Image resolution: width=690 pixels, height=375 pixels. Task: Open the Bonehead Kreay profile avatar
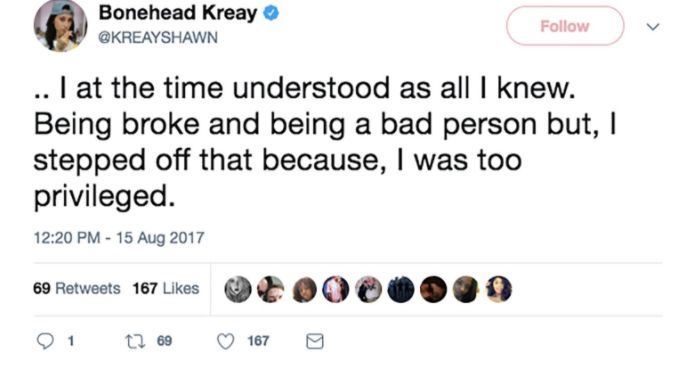click(60, 26)
